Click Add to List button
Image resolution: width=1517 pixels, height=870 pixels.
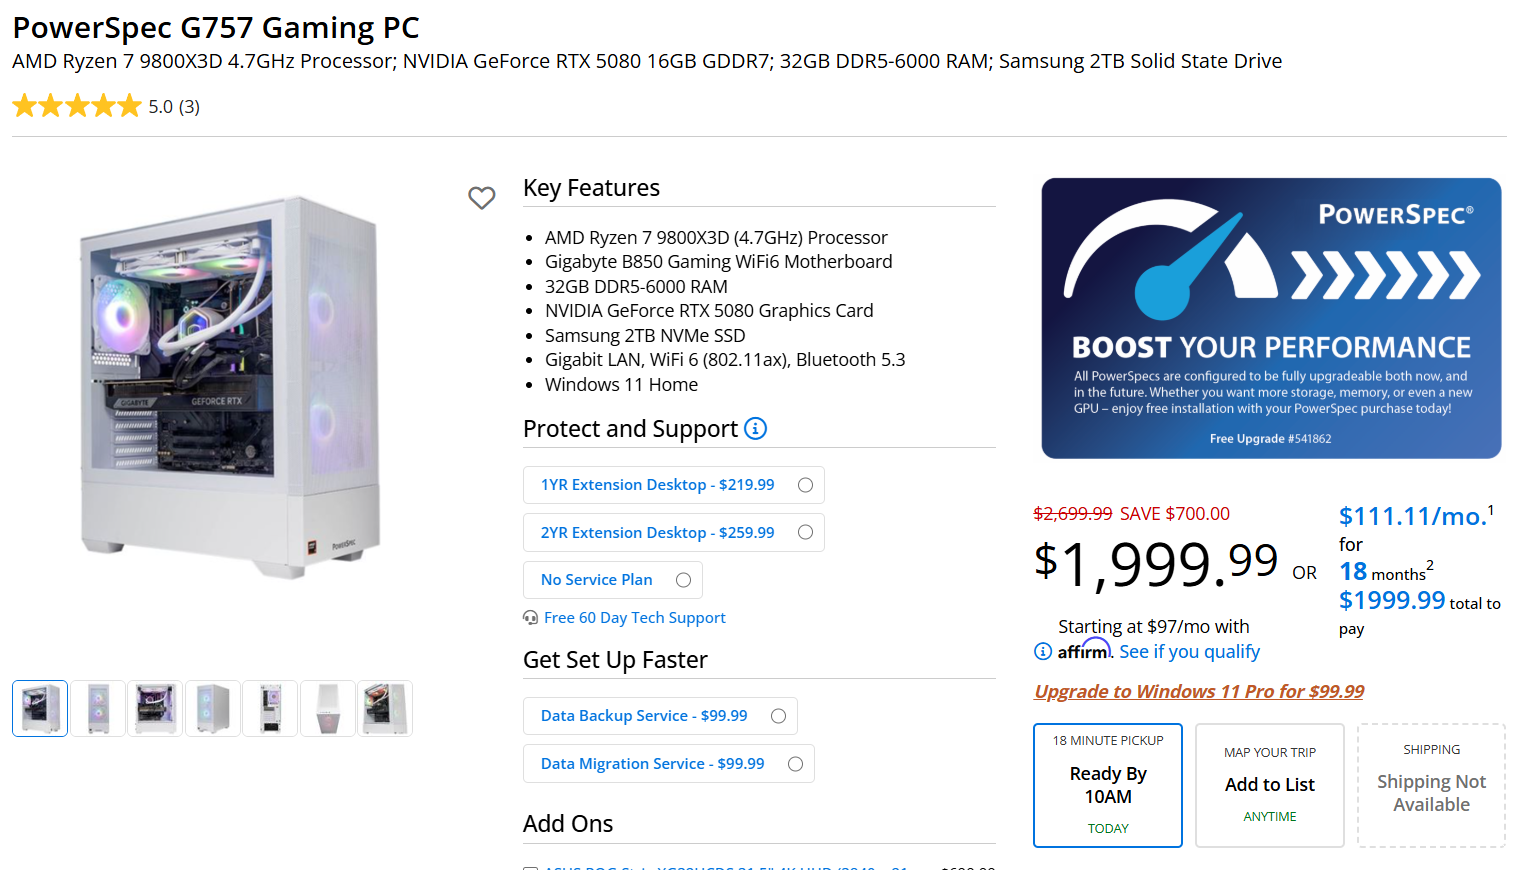pos(1270,785)
